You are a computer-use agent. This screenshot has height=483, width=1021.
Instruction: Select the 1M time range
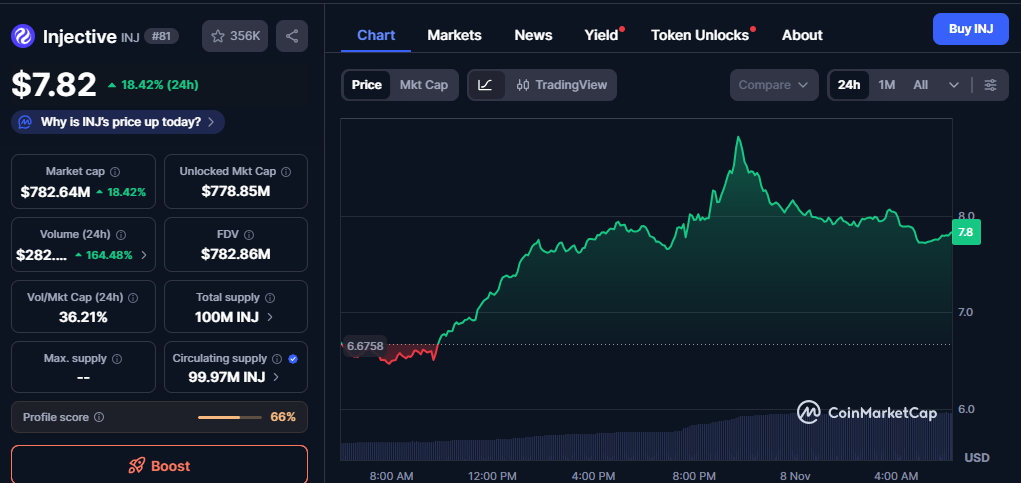pyautogui.click(x=887, y=85)
